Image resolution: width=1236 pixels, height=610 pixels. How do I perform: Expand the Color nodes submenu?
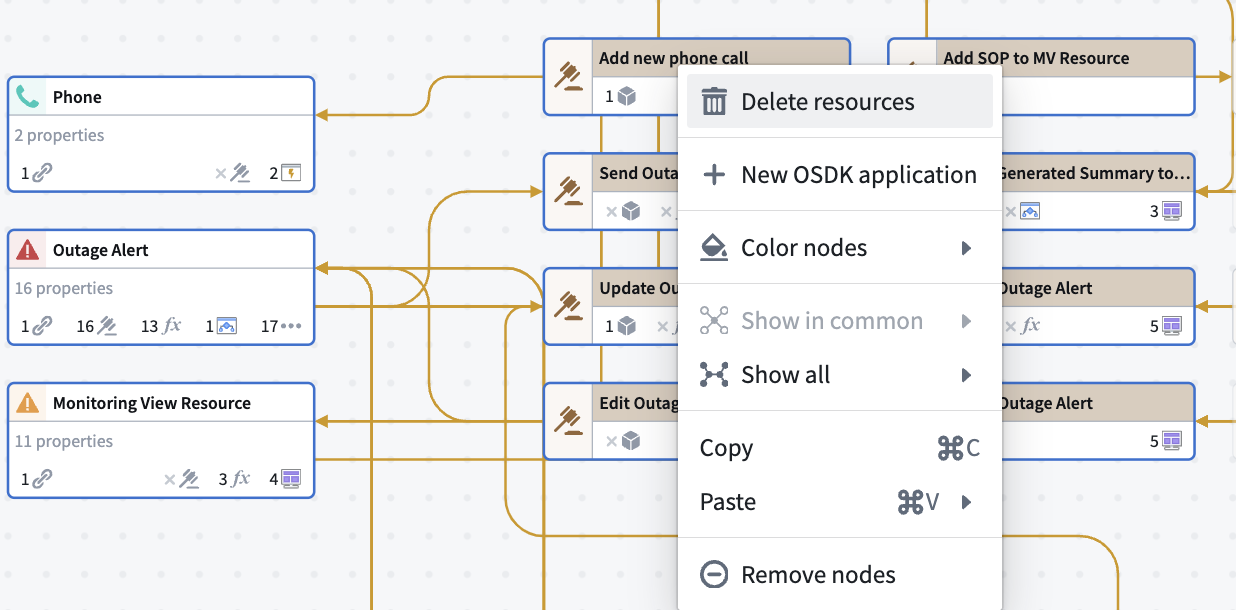964,247
